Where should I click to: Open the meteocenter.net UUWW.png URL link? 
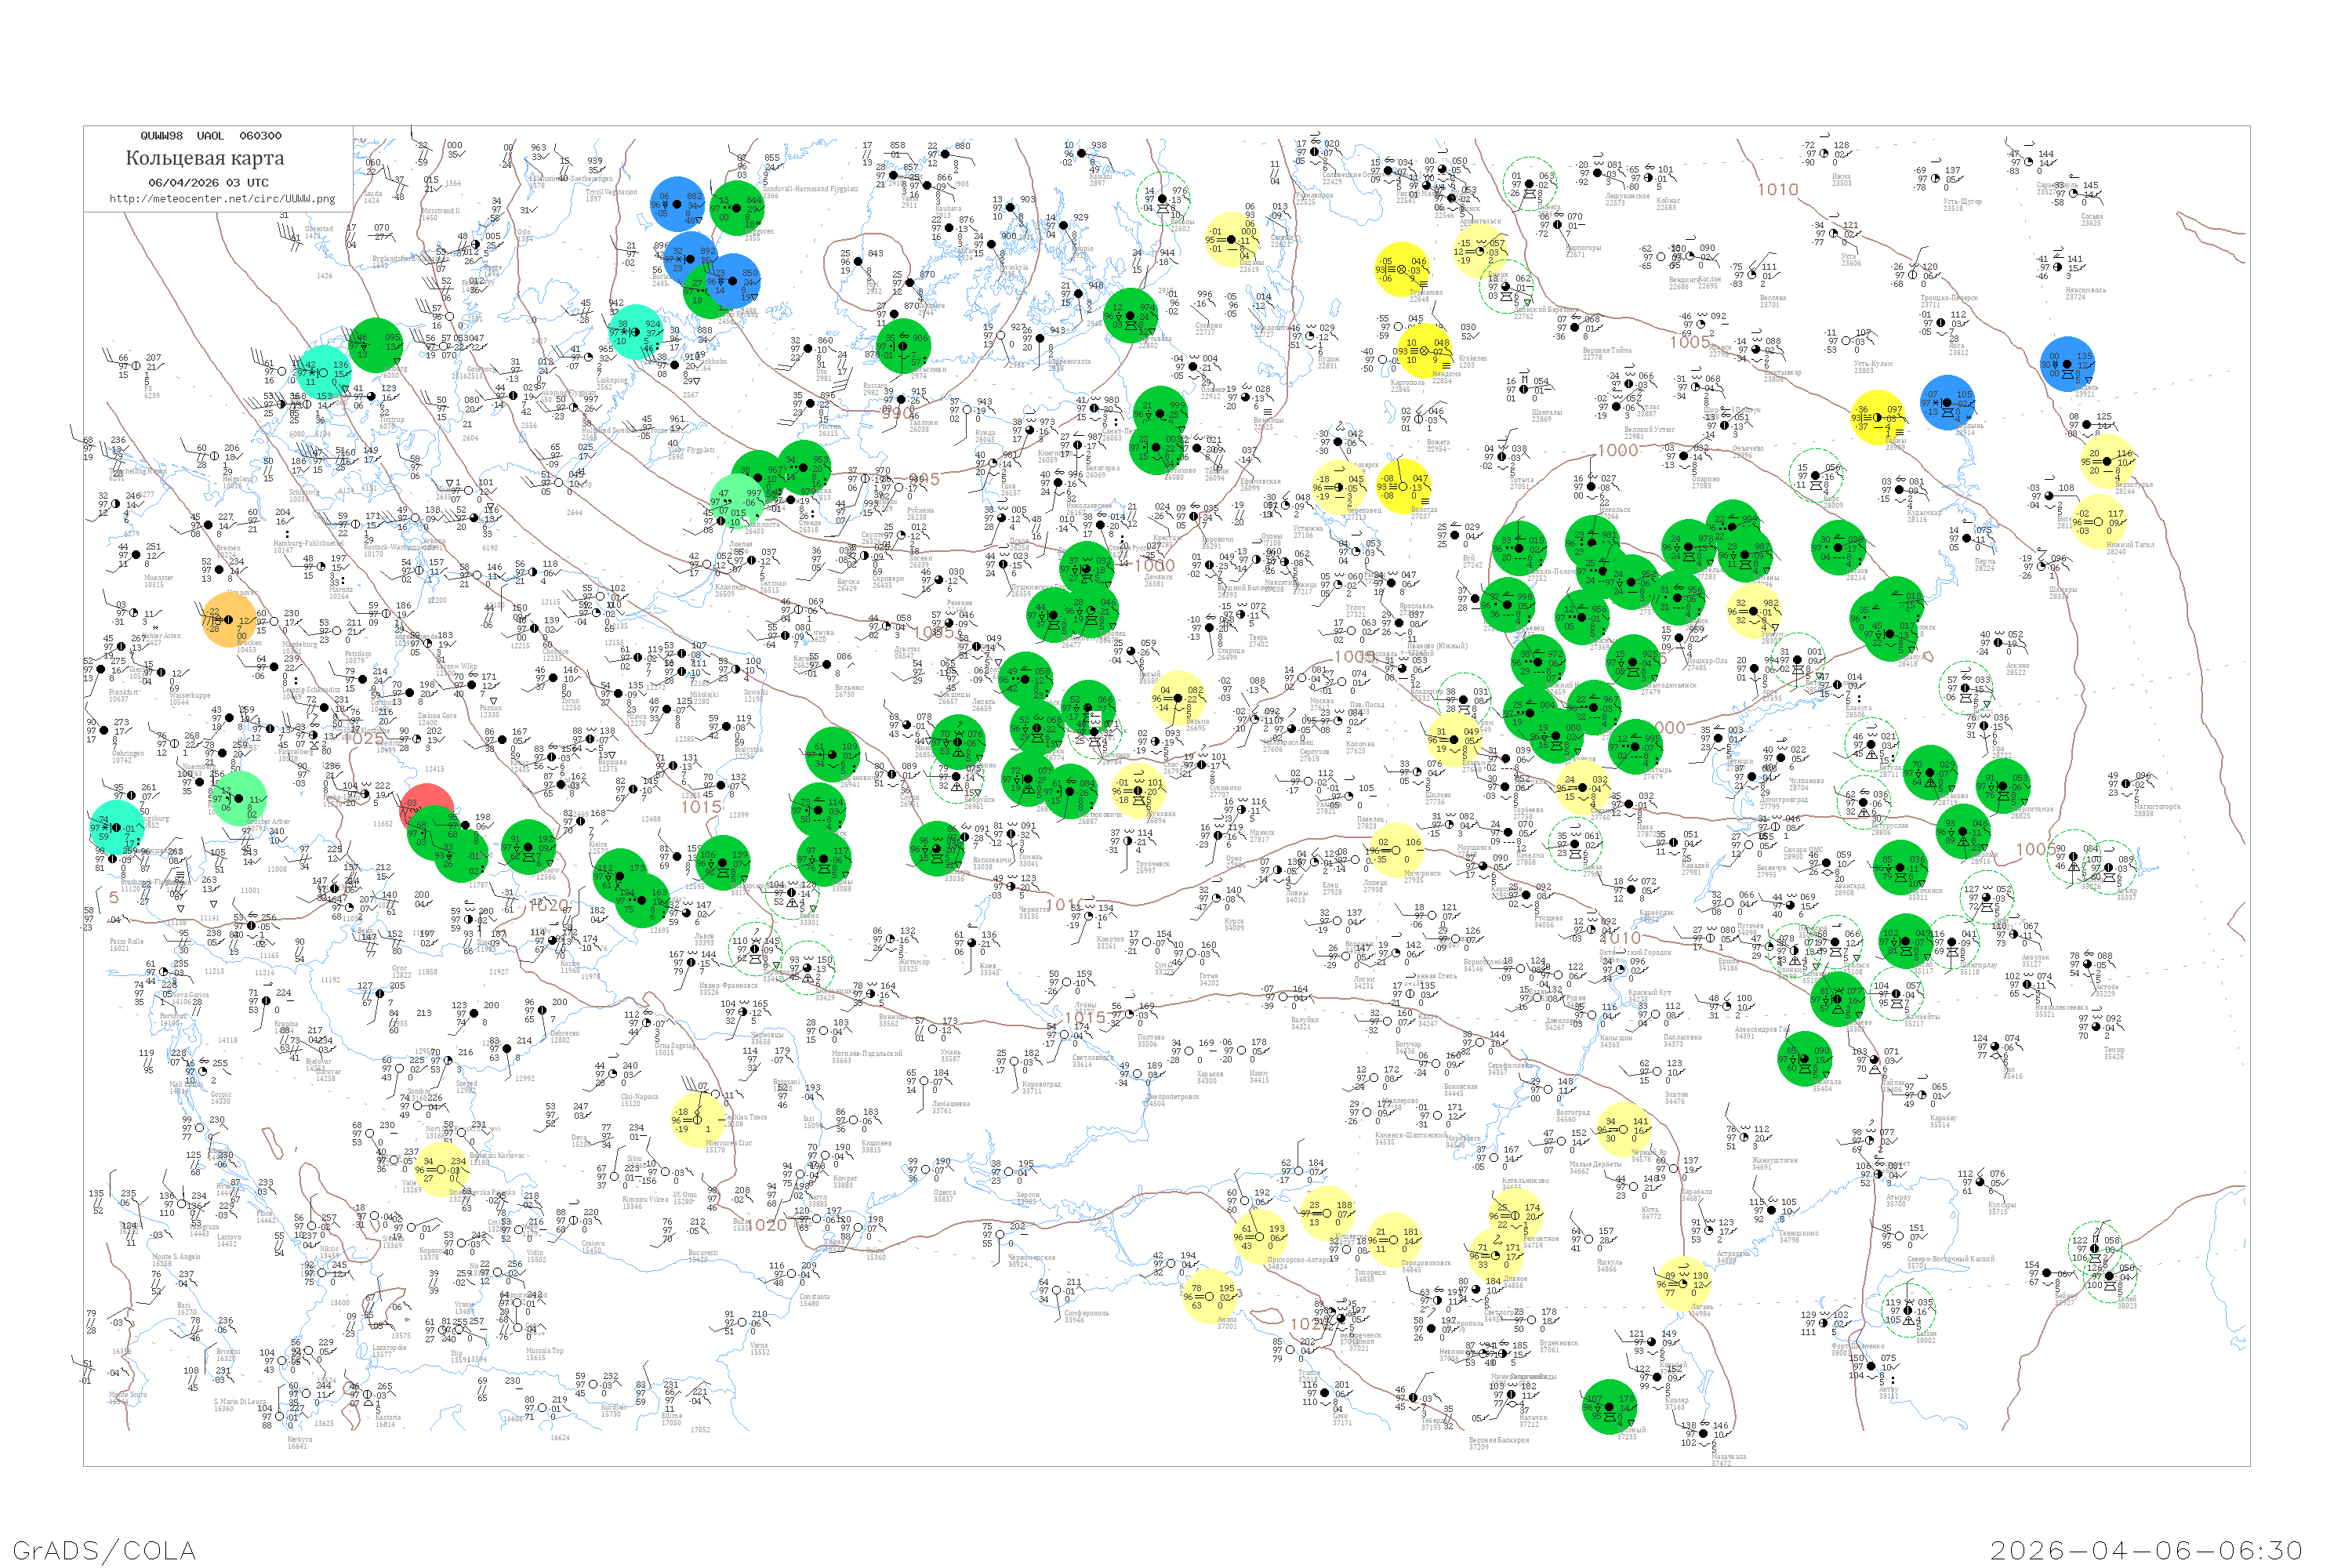tap(221, 198)
